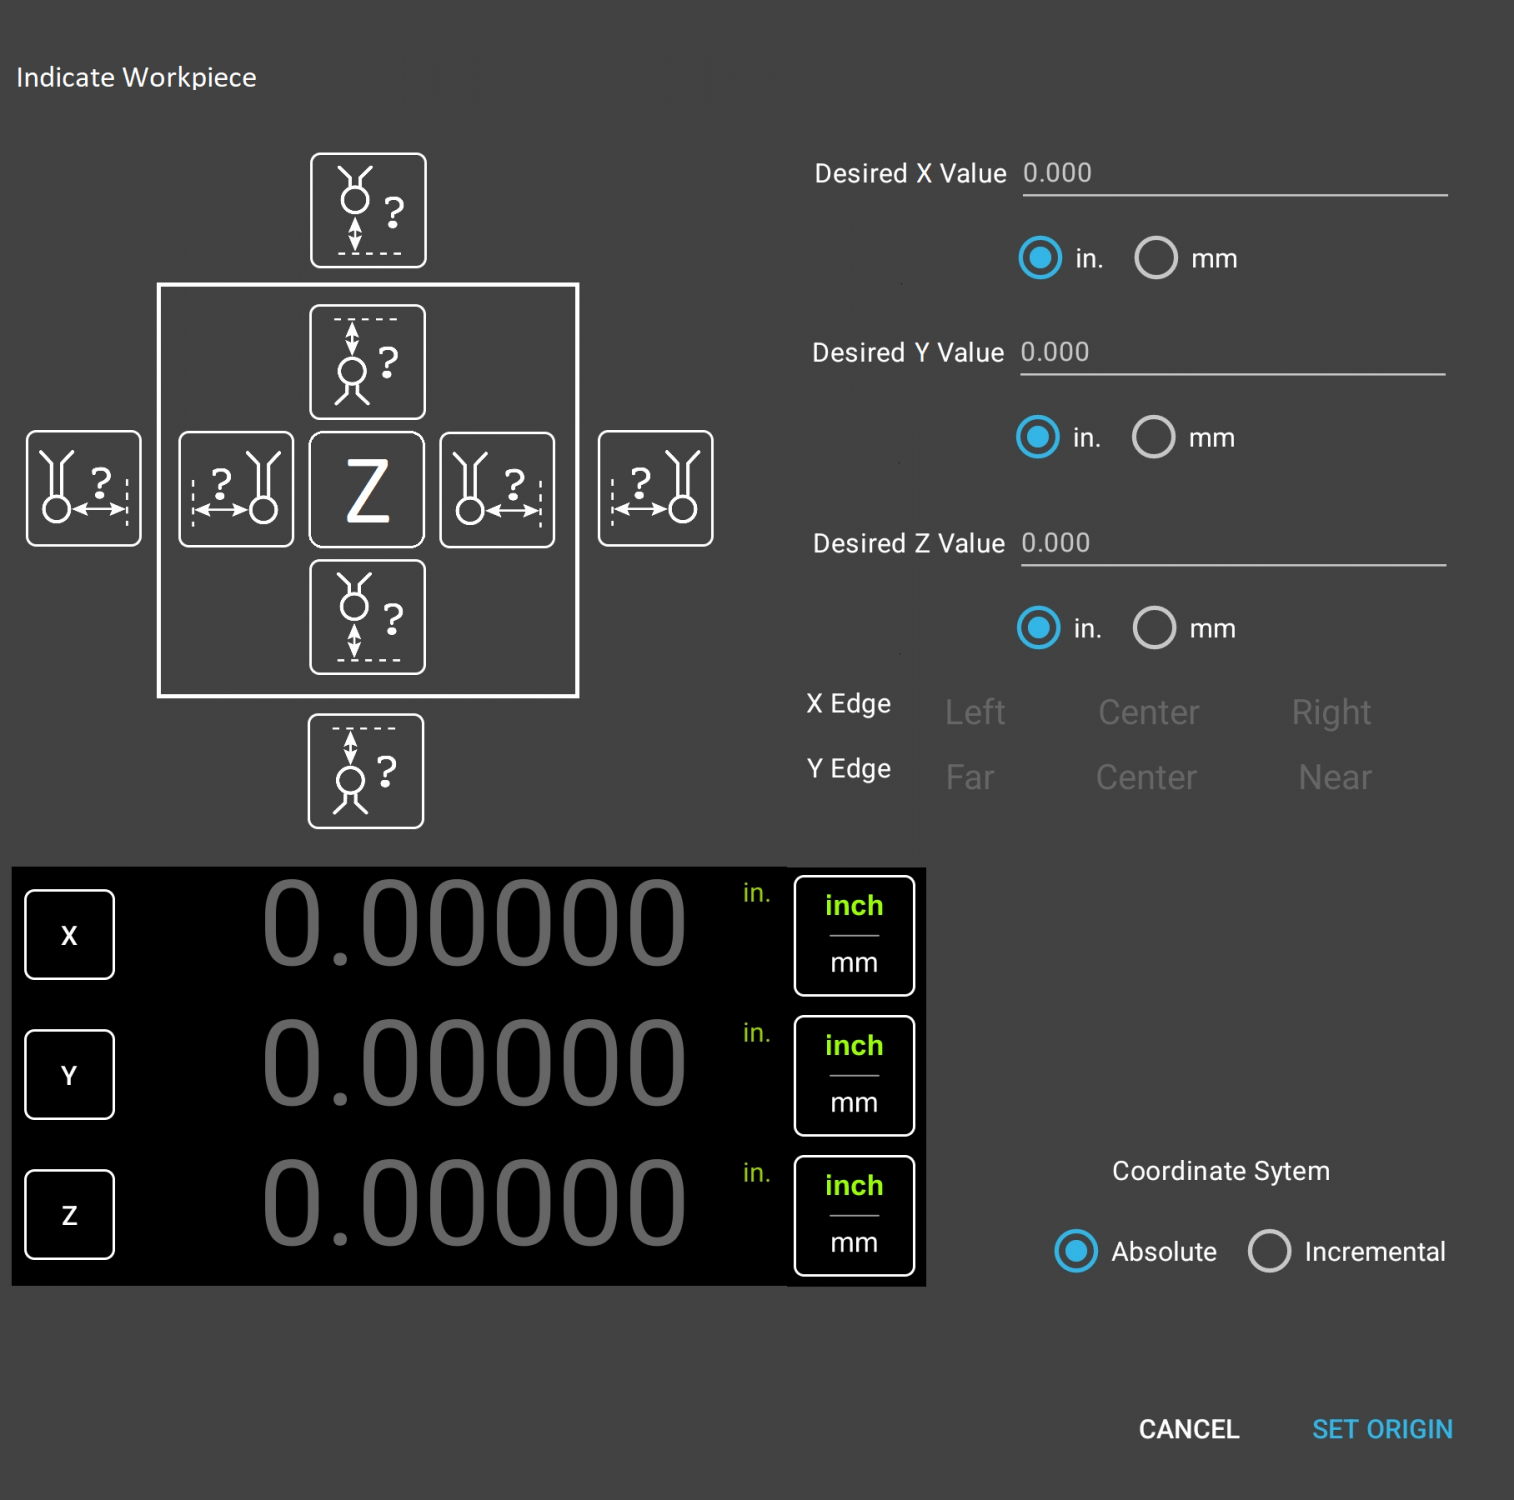This screenshot has height=1500, width=1514.
Task: Click the X axis button on readout
Action: pos(69,935)
